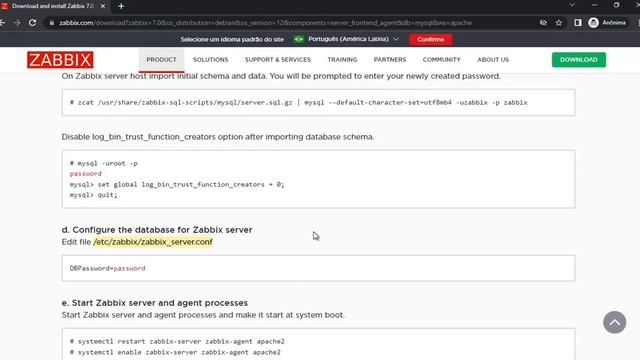Click the crossed-out eye tracking icon
The image size is (640, 360).
[x=543, y=23]
